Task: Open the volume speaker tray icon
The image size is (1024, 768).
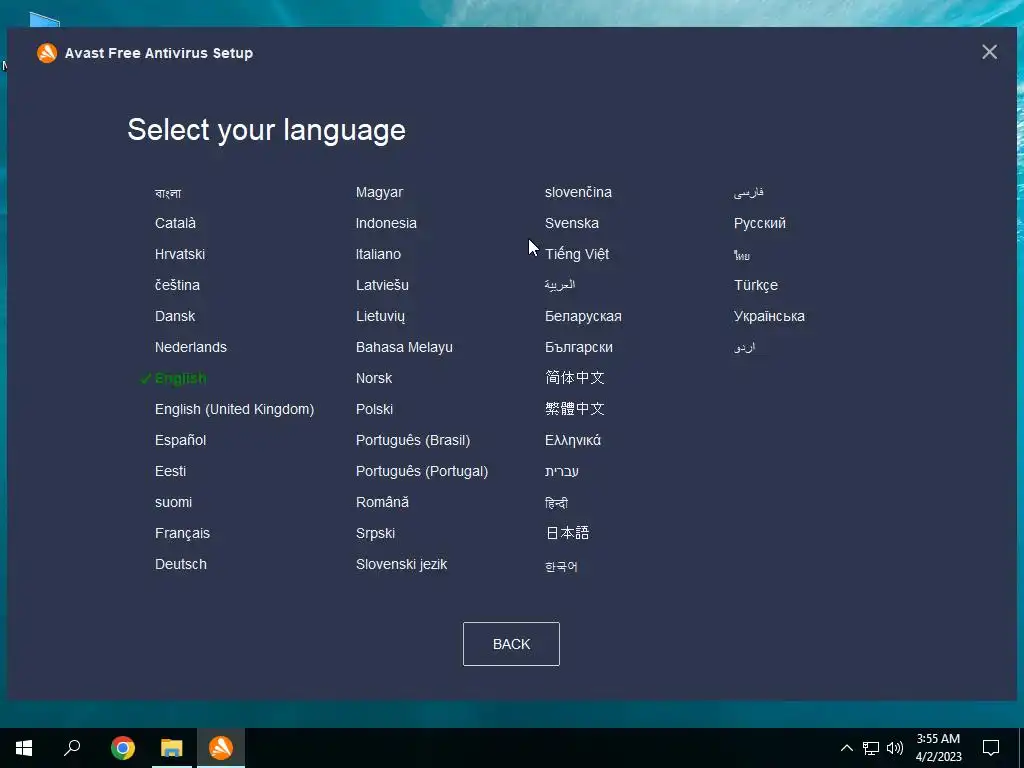Action: coord(895,748)
